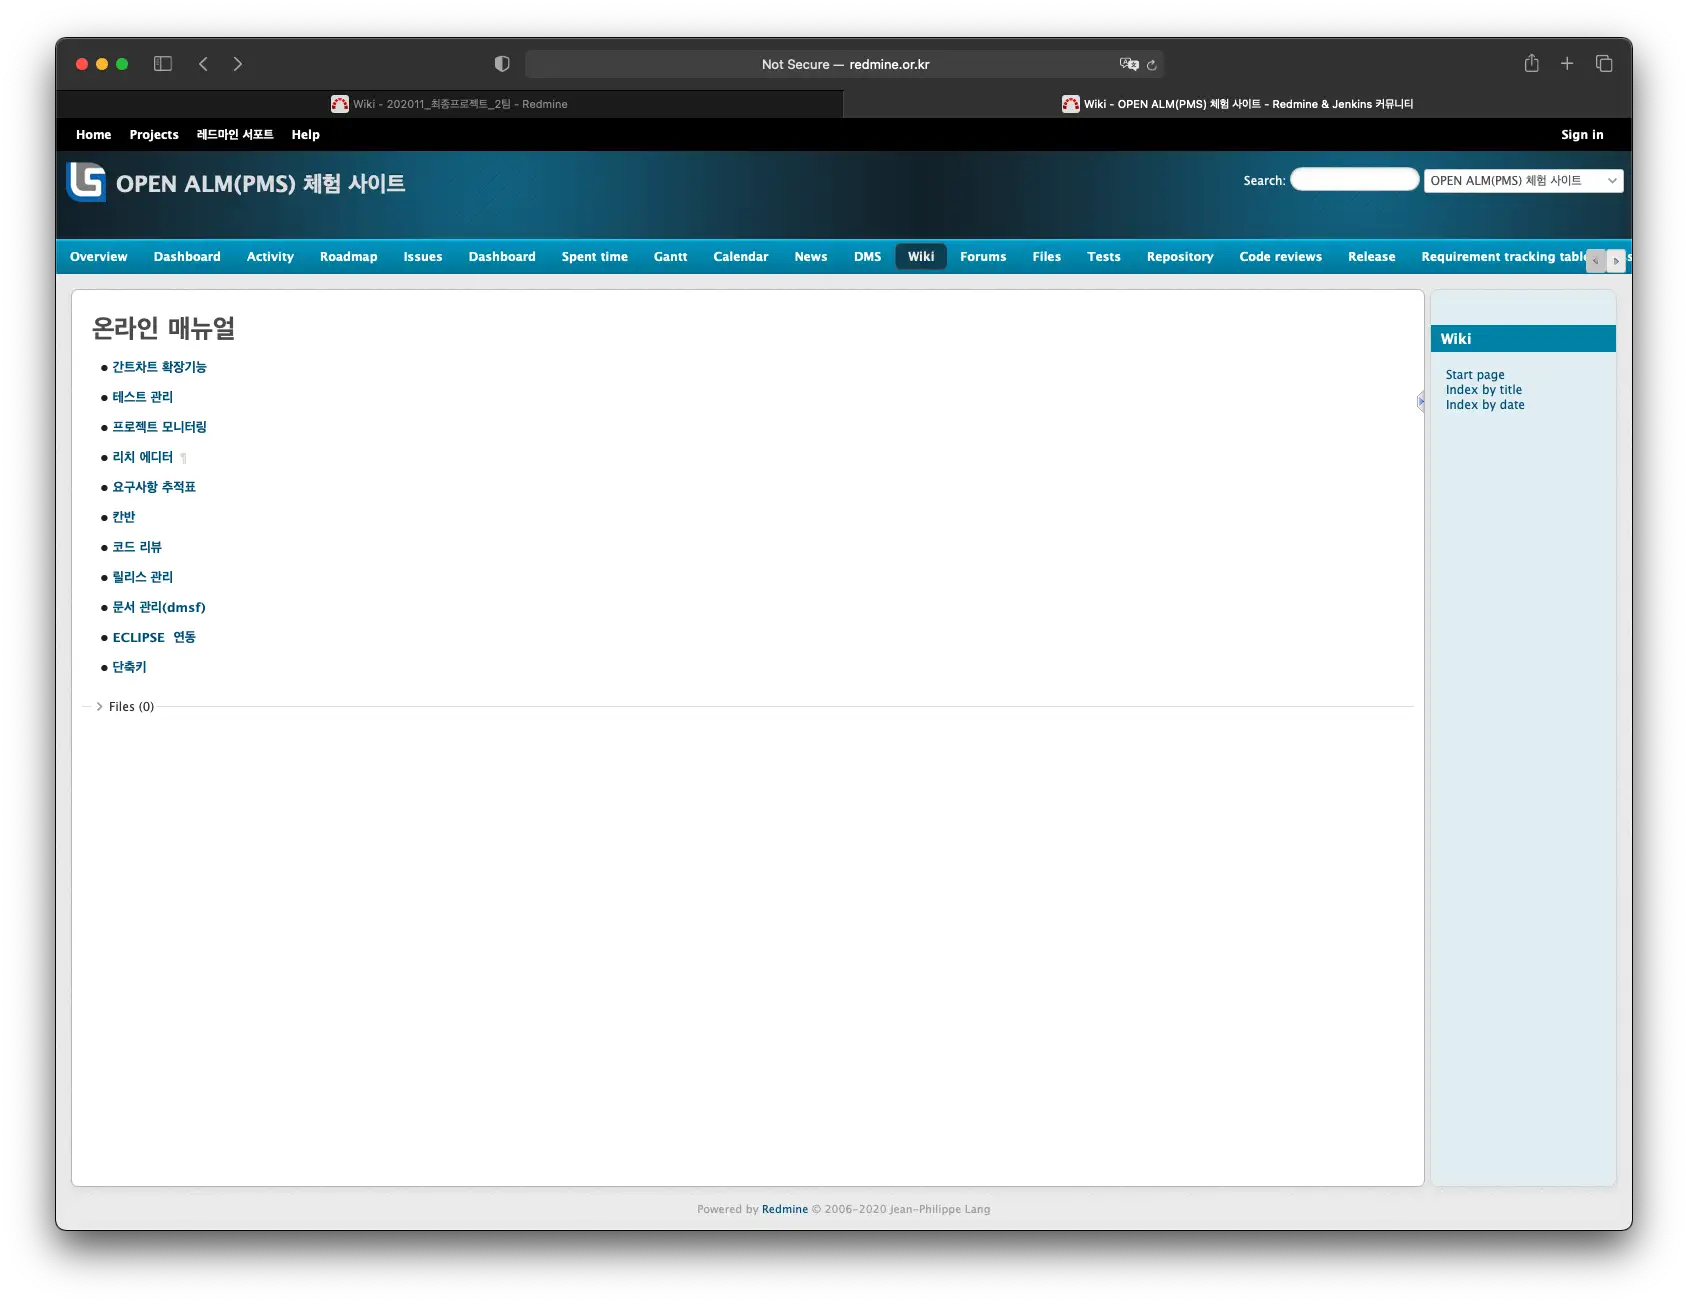Open the project jump dropdown
This screenshot has height=1304, width=1688.
click(x=1523, y=181)
